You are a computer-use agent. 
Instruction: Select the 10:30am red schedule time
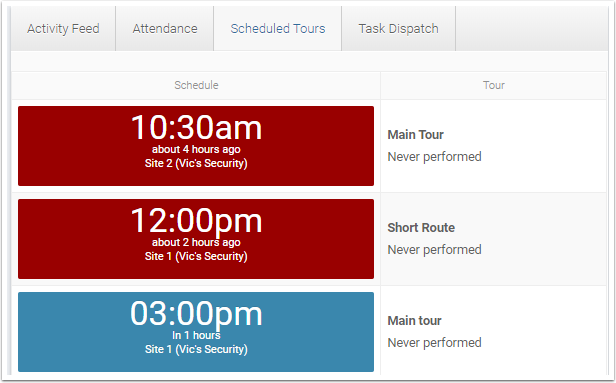coord(196,127)
